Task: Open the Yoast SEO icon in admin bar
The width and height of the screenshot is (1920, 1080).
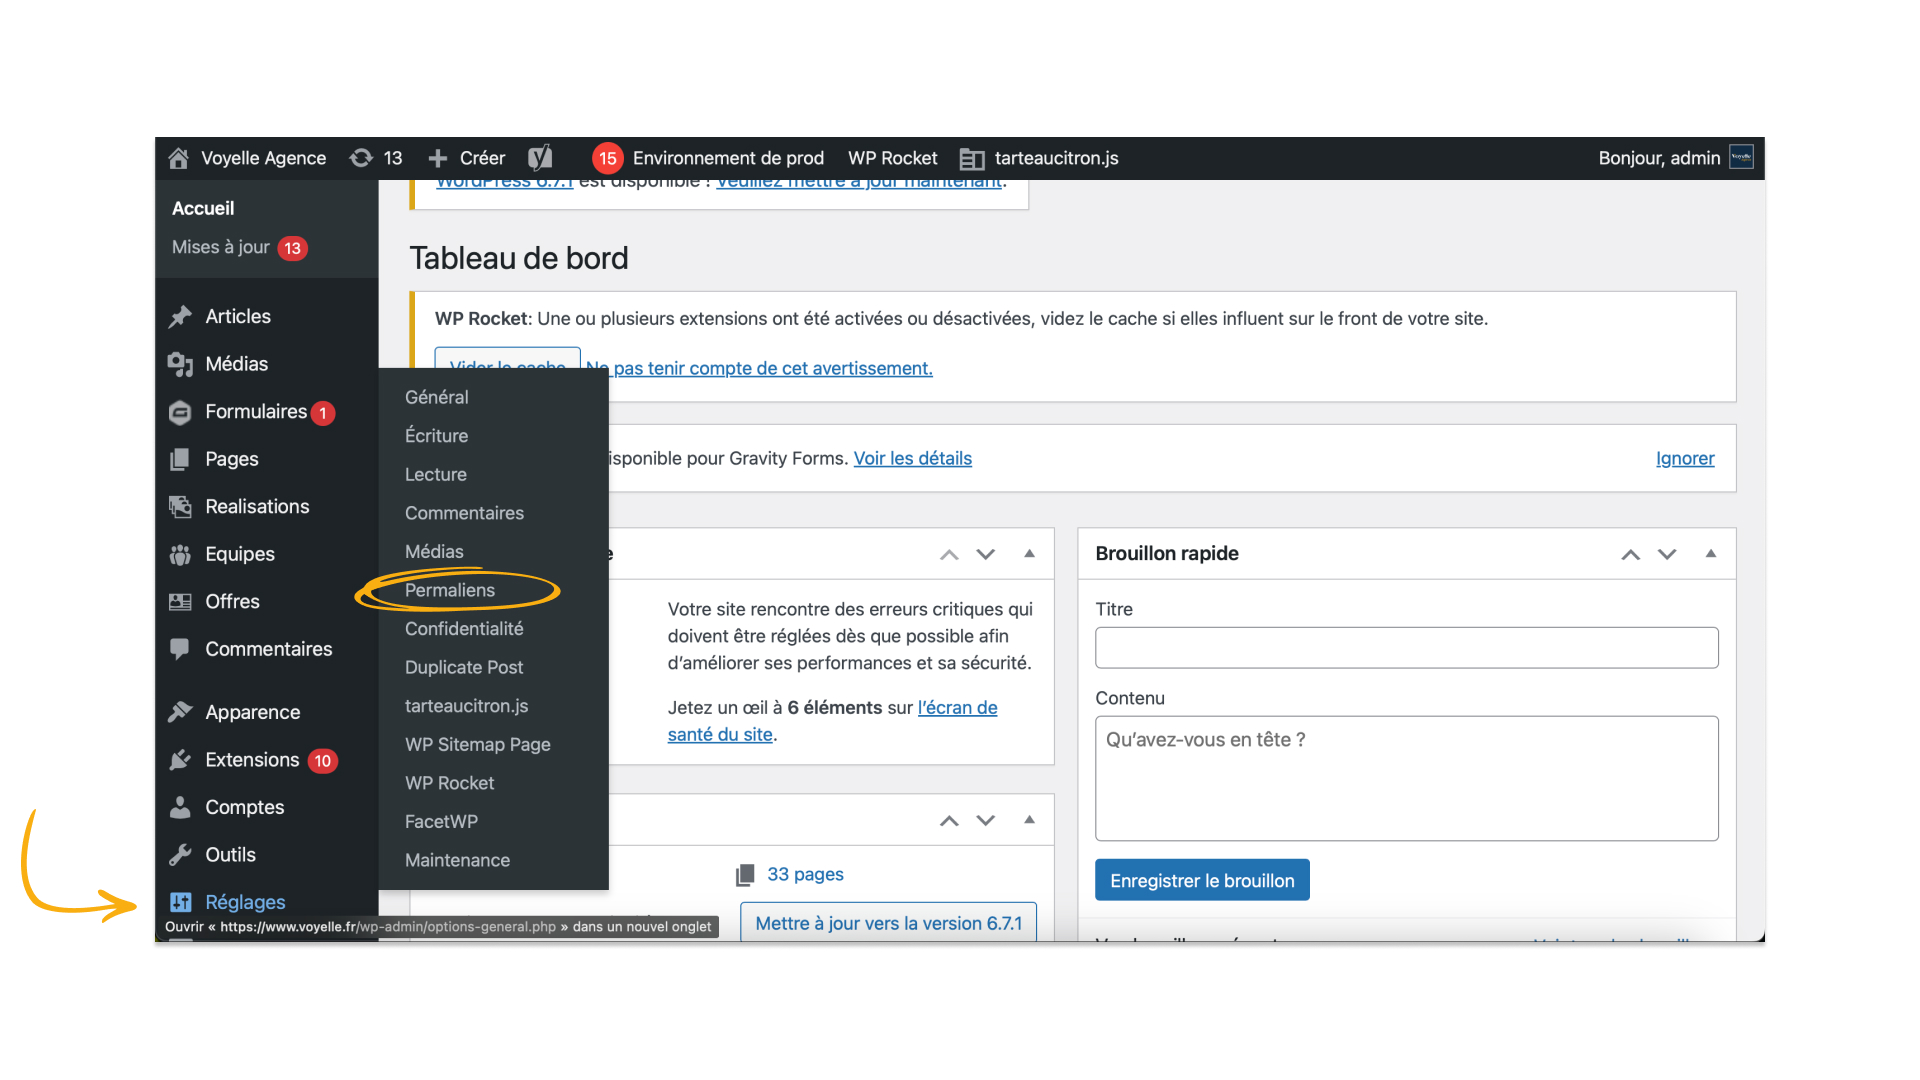Action: (x=540, y=158)
